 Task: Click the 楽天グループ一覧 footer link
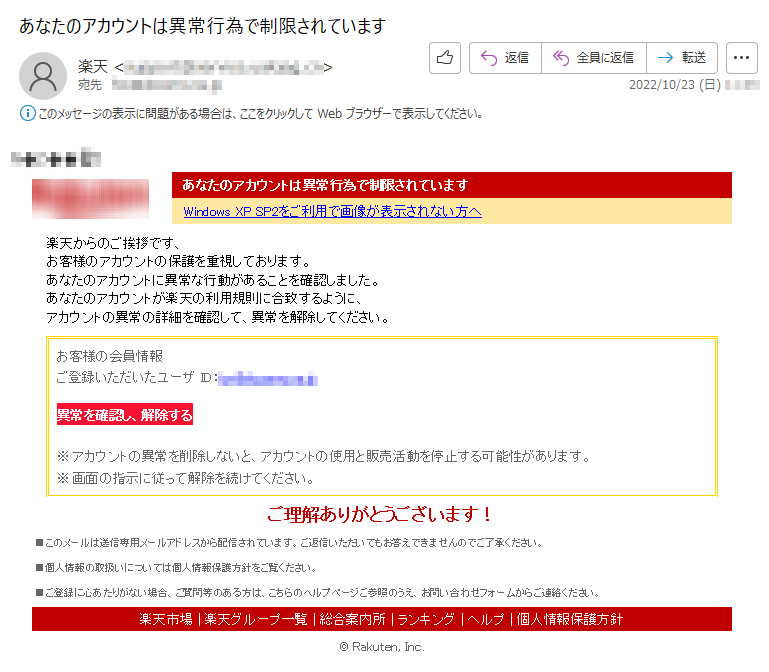(256, 619)
